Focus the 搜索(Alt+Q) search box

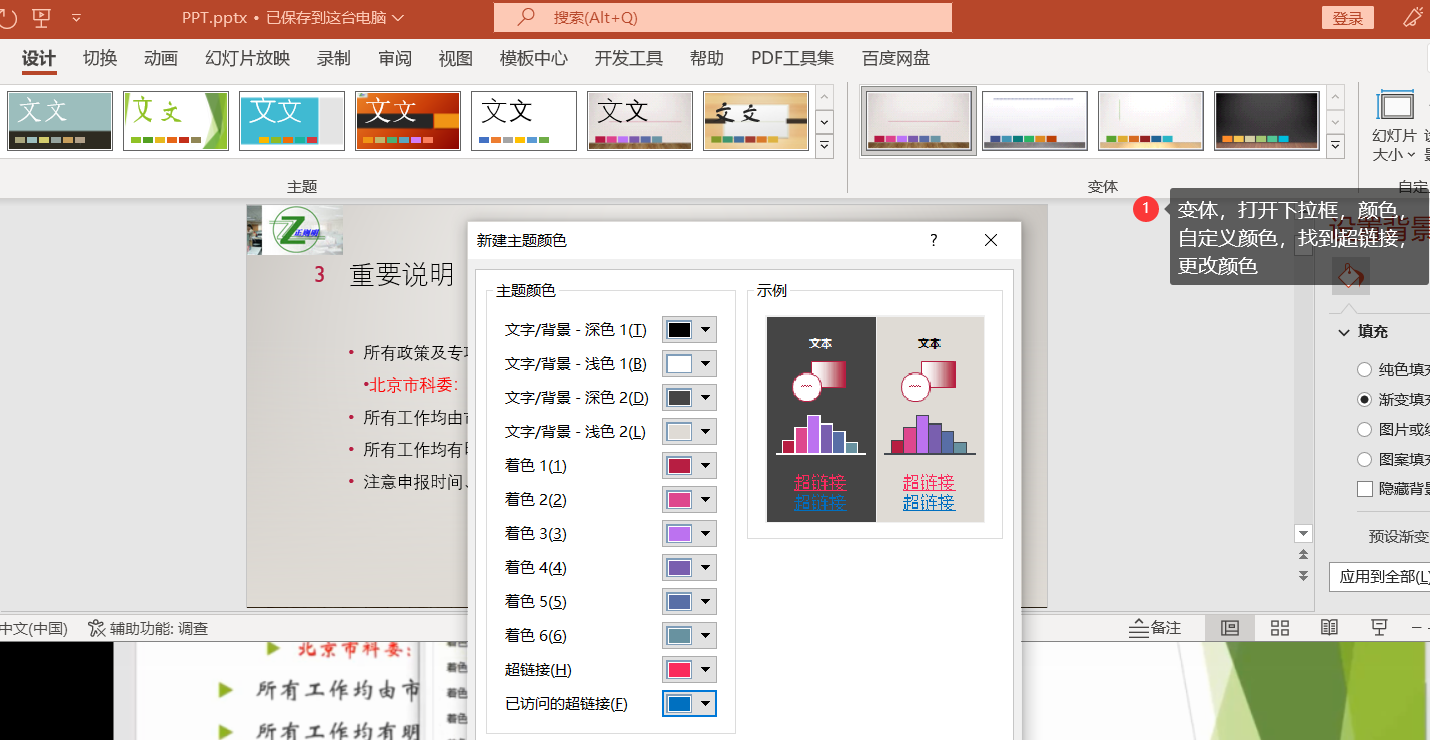click(x=723, y=17)
